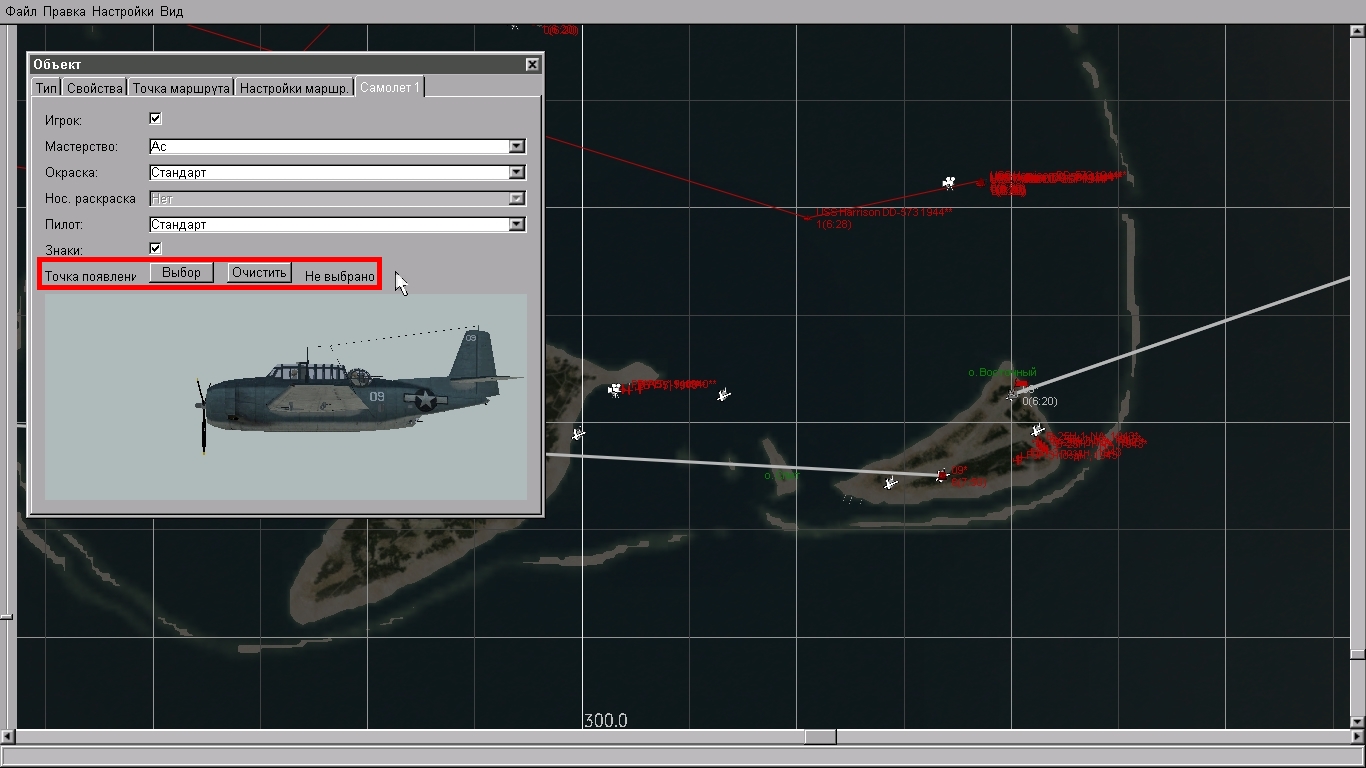The image size is (1366, 768).
Task: Click the Точка появлени label
Action: click(90, 276)
